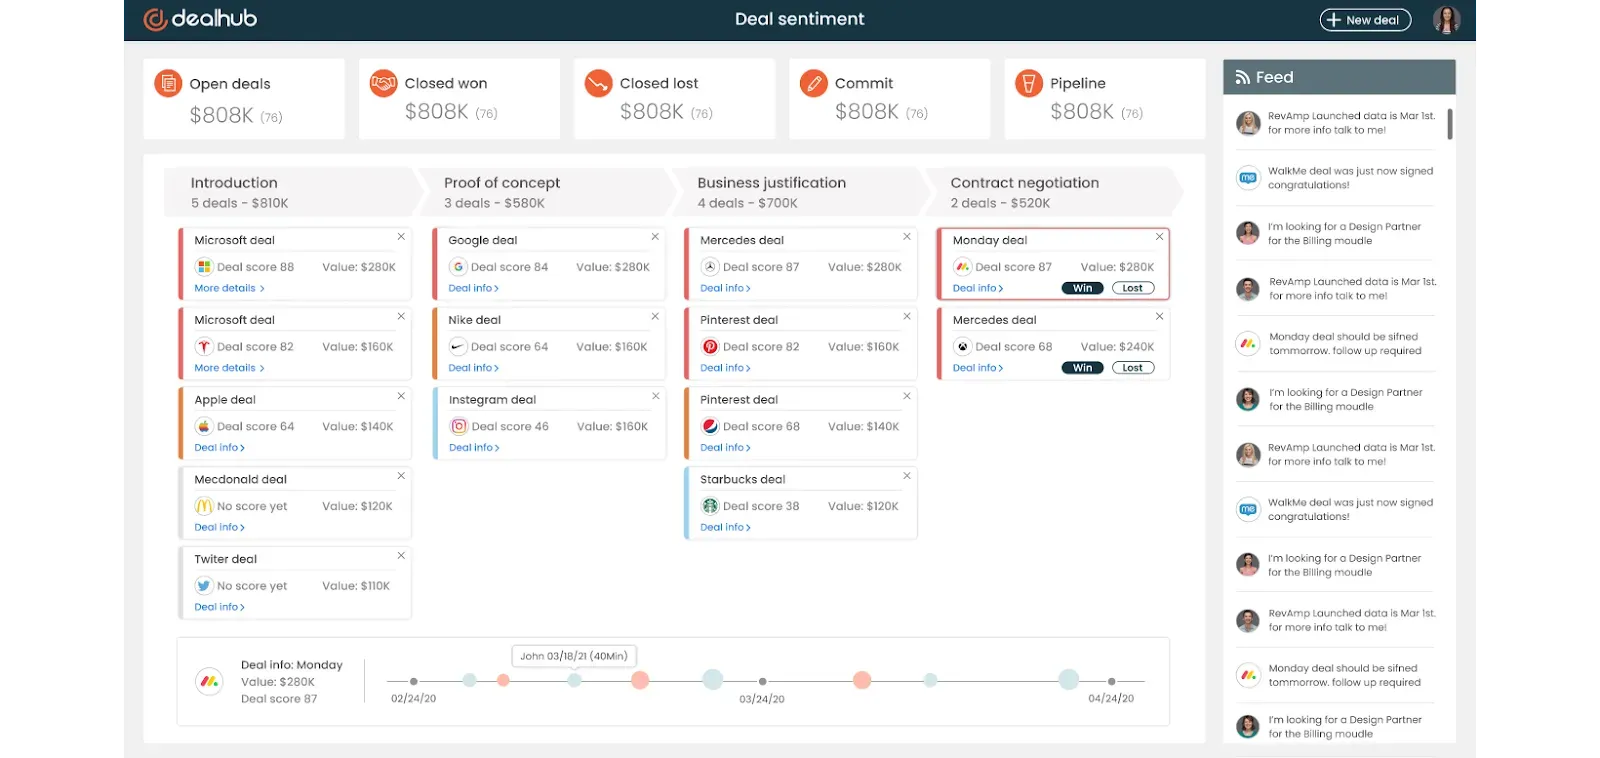The width and height of the screenshot is (1600, 758).
Task: Close the Nike deal card
Action: pyautogui.click(x=655, y=316)
